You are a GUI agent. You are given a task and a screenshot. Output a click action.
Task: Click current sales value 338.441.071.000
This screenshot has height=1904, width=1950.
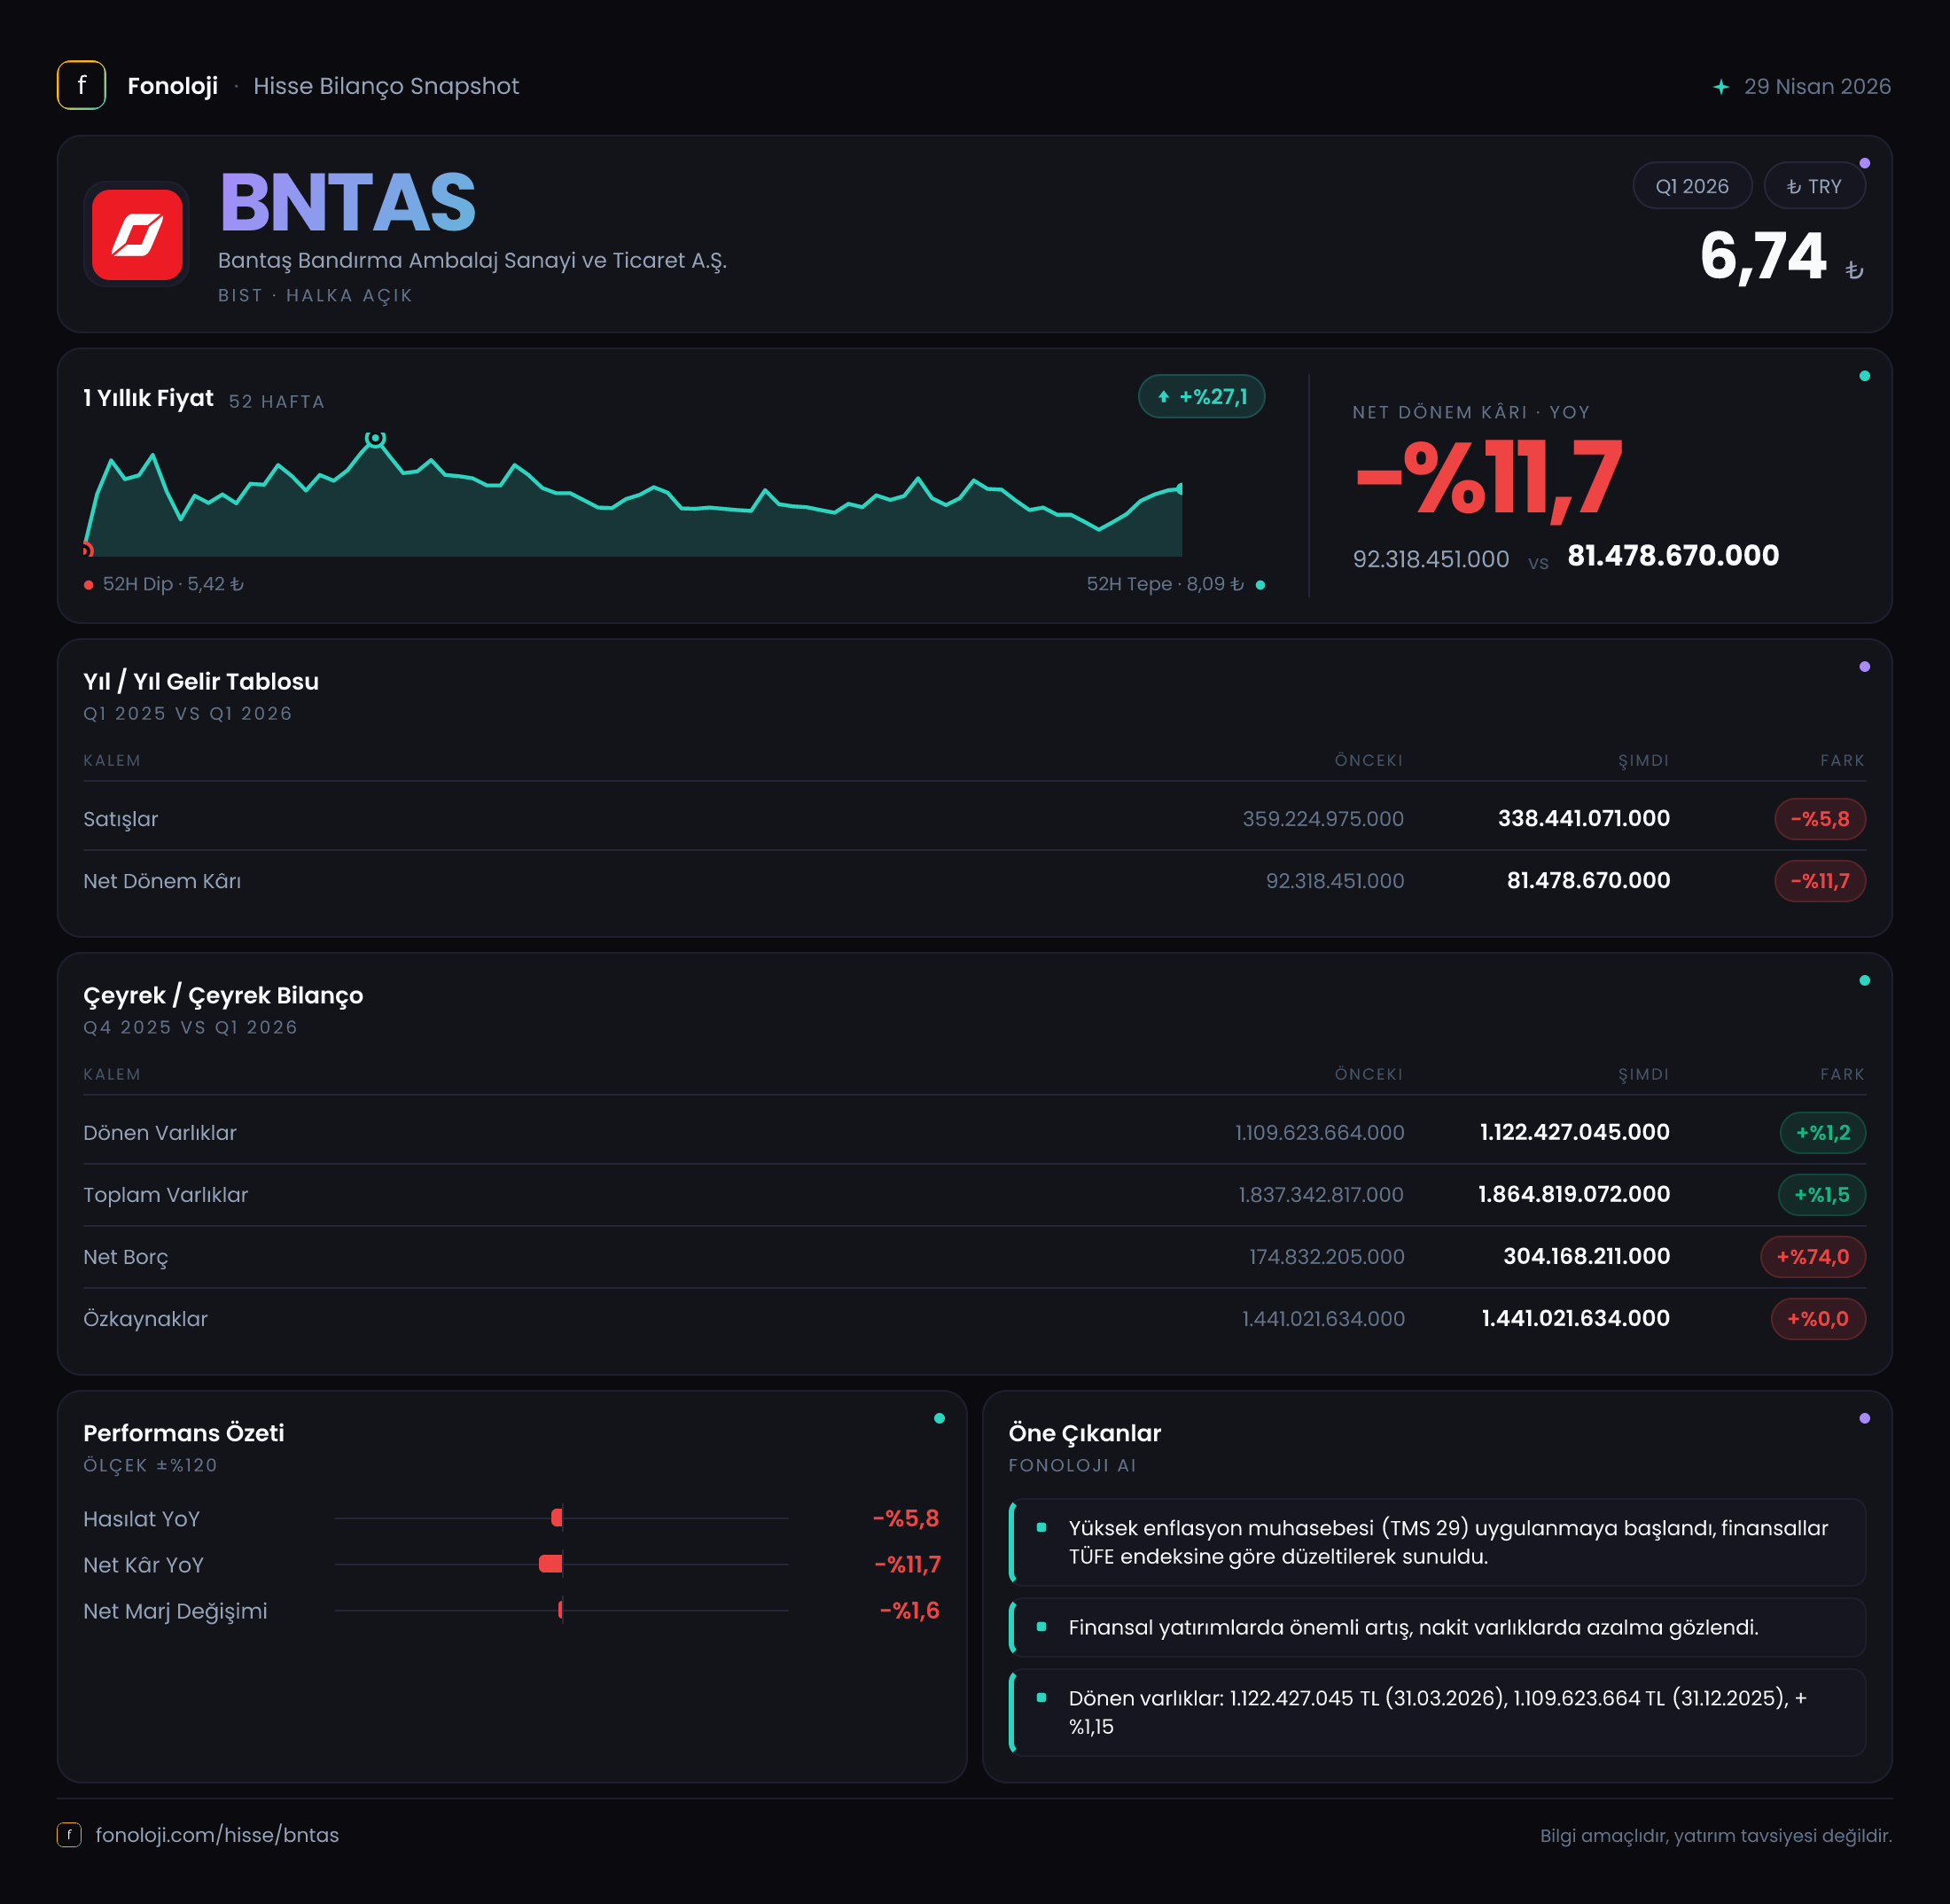[x=1584, y=819]
